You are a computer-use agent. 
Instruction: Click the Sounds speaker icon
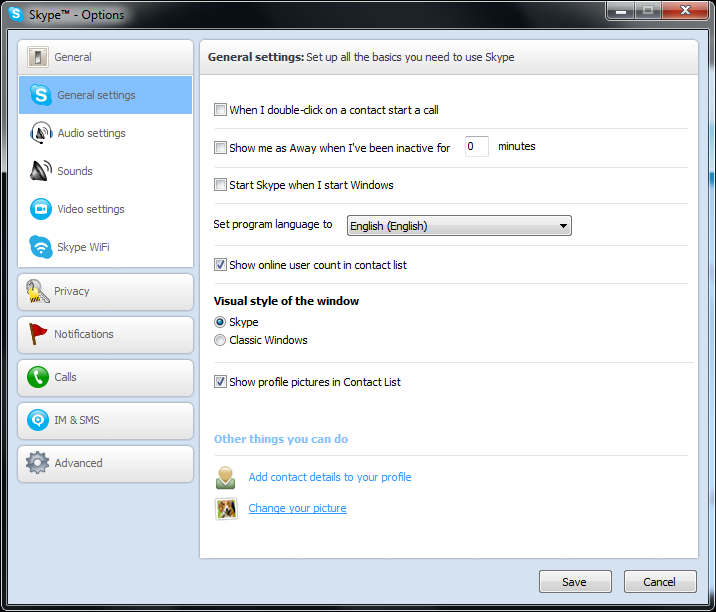click(x=40, y=171)
